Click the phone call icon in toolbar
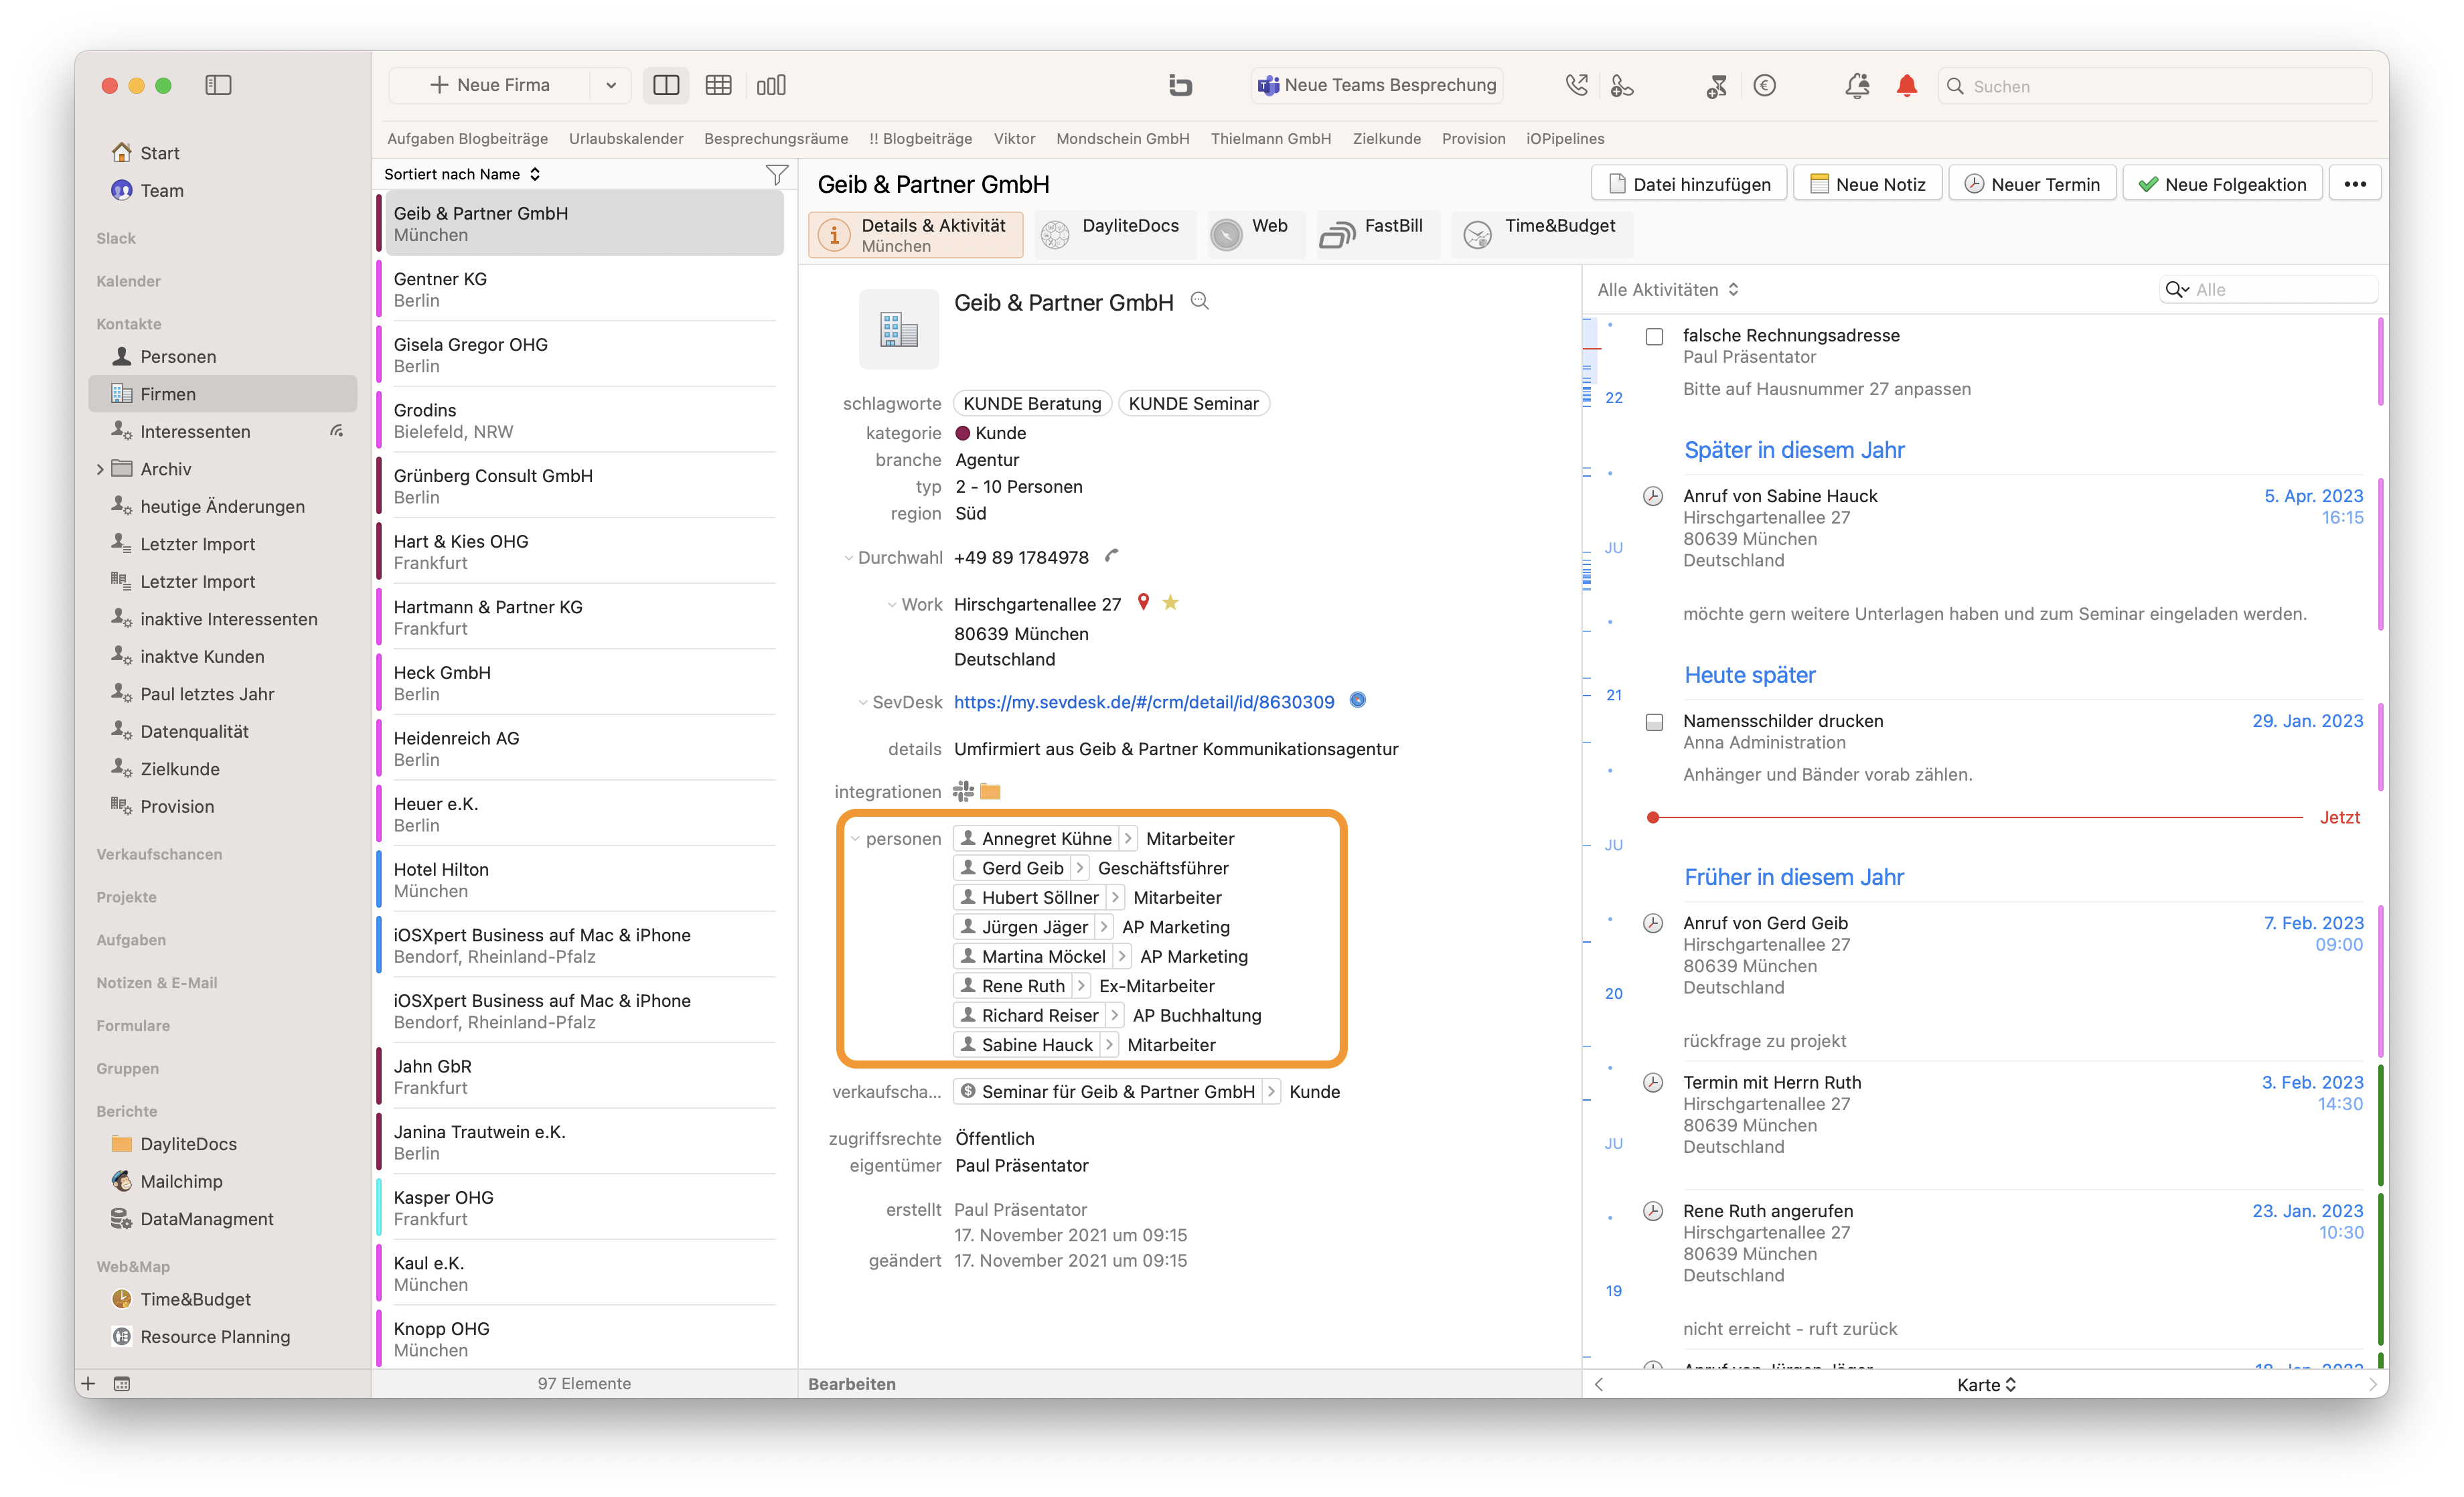This screenshot has height=1497, width=2464. pos(1577,86)
